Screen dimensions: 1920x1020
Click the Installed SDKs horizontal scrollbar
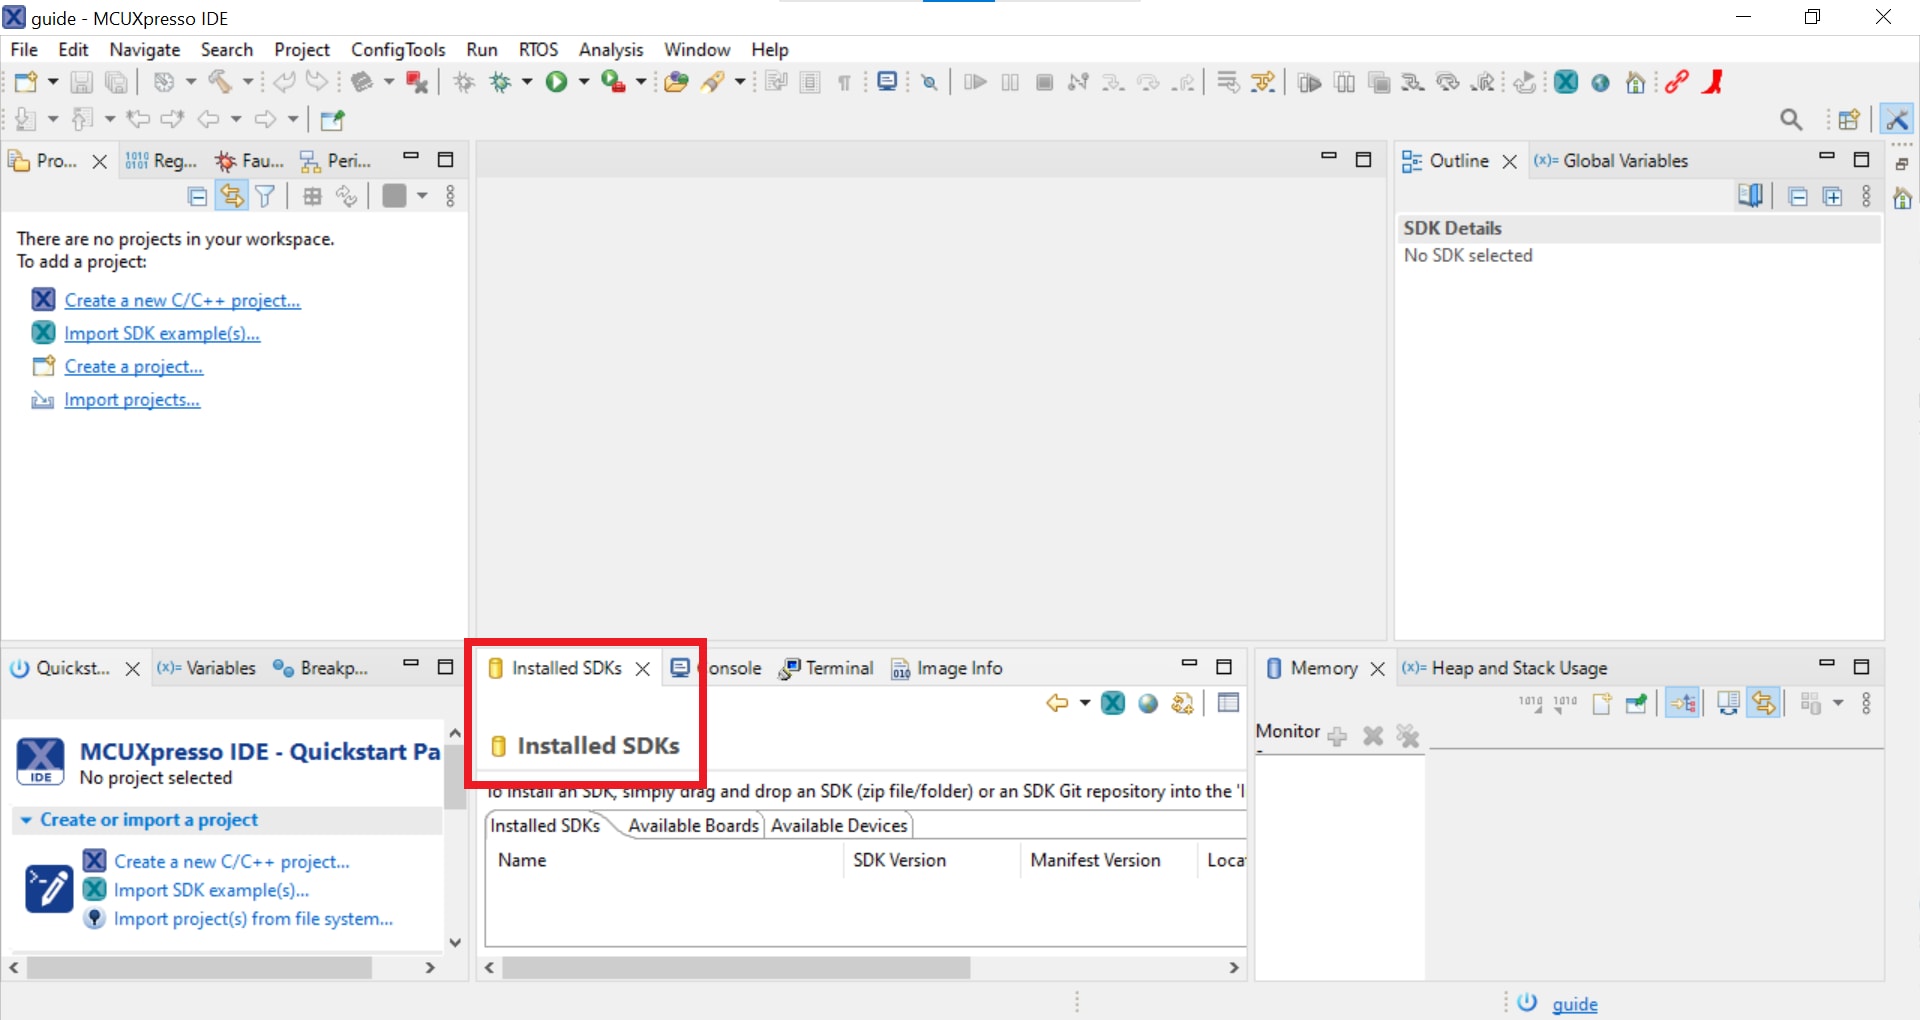pyautogui.click(x=736, y=968)
